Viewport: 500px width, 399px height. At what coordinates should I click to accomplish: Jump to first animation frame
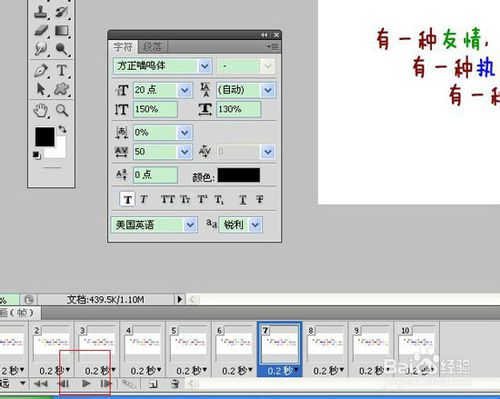coord(41,384)
